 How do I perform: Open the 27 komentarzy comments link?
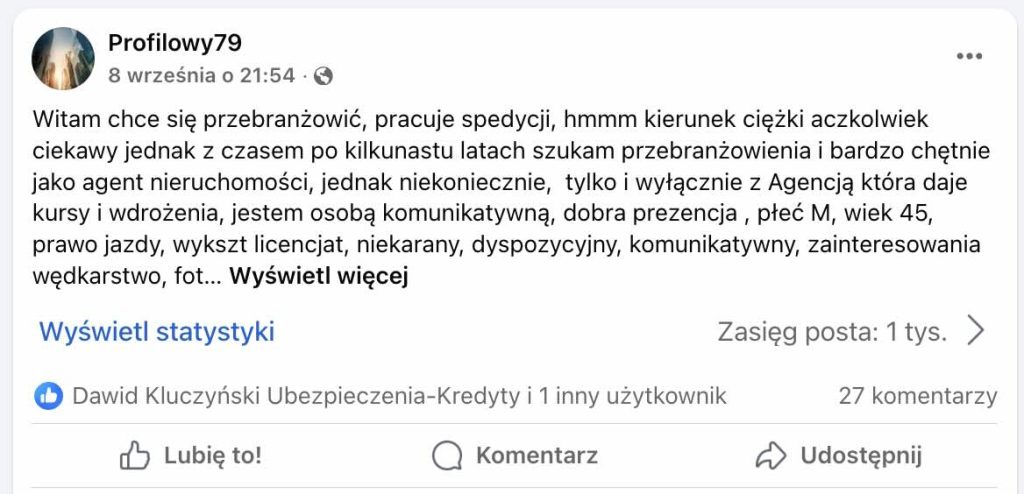pyautogui.click(x=917, y=396)
